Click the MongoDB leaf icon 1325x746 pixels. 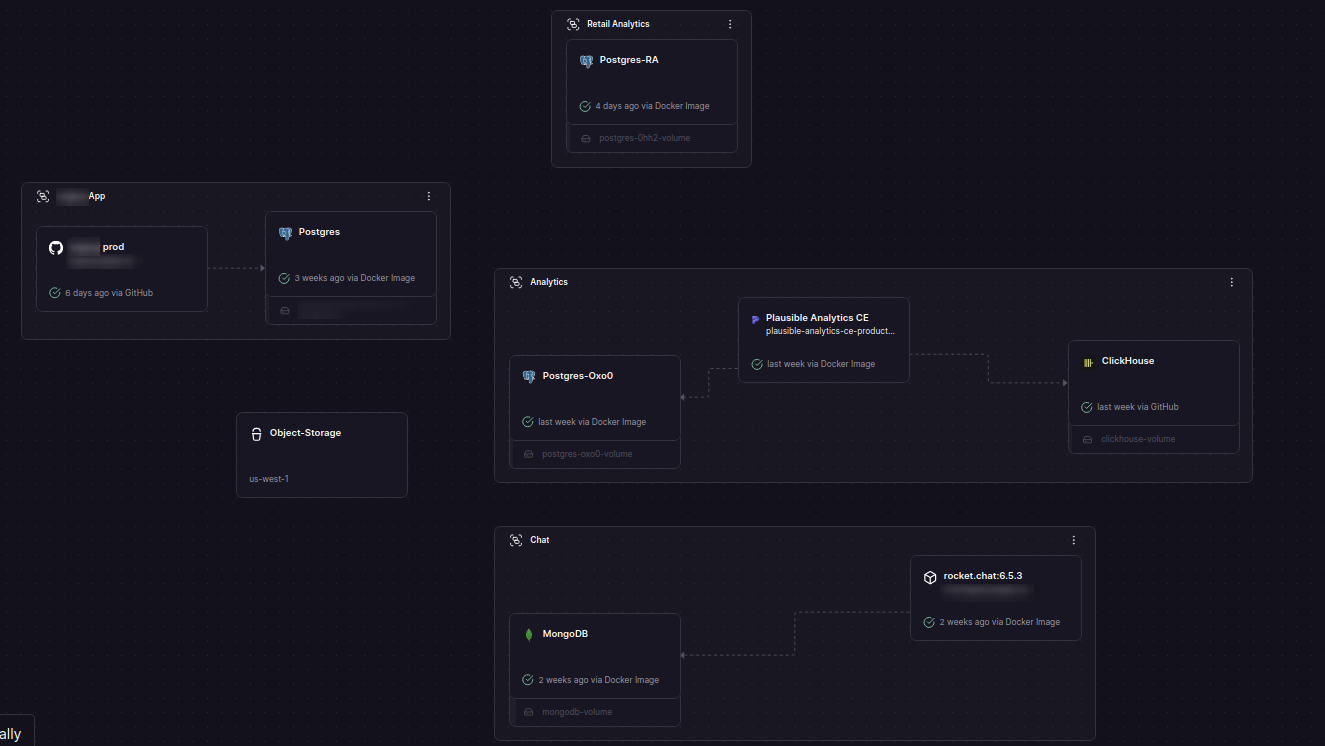click(x=529, y=634)
